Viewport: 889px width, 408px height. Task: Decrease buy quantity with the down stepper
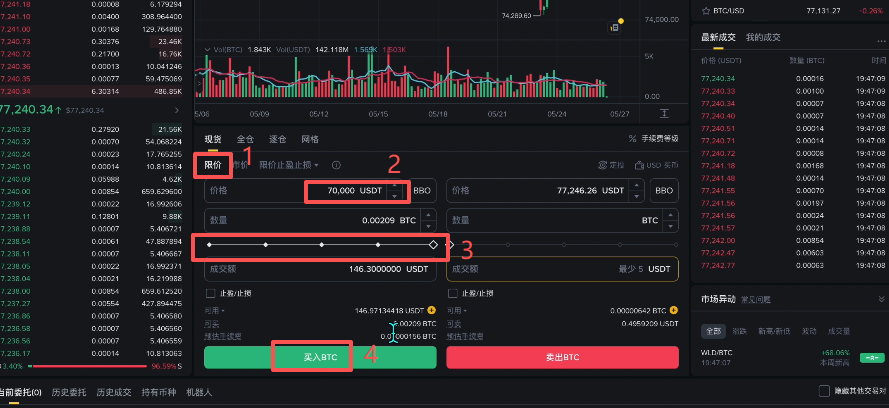(429, 225)
